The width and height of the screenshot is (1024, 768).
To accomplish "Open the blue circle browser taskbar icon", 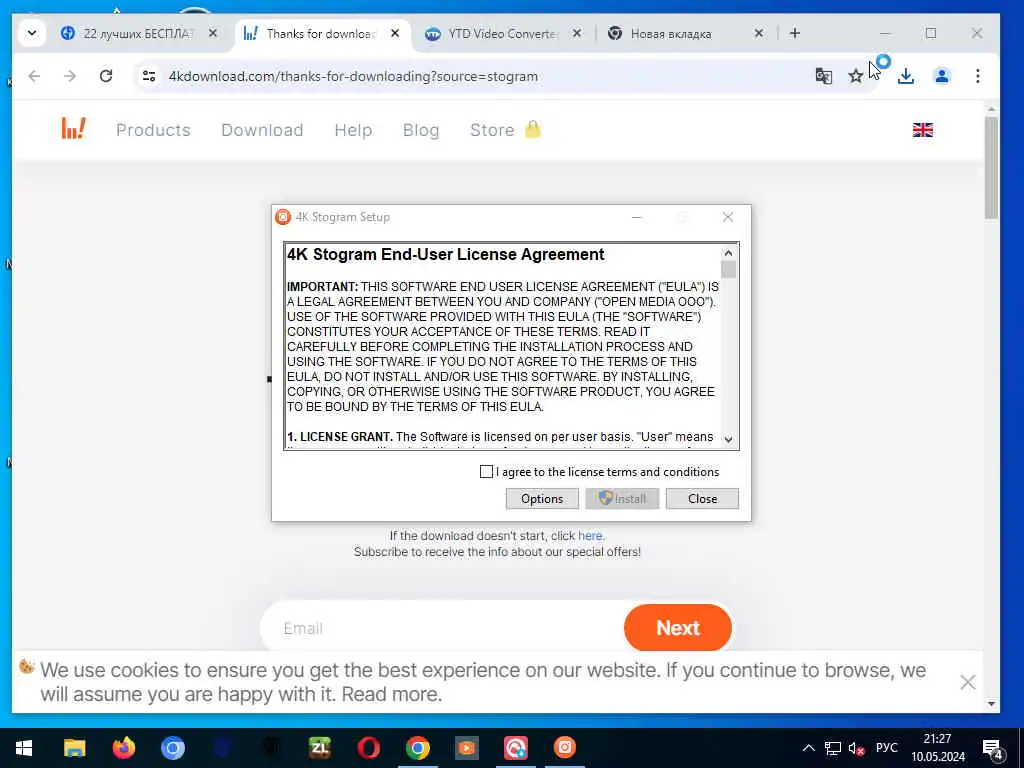I will [x=173, y=748].
